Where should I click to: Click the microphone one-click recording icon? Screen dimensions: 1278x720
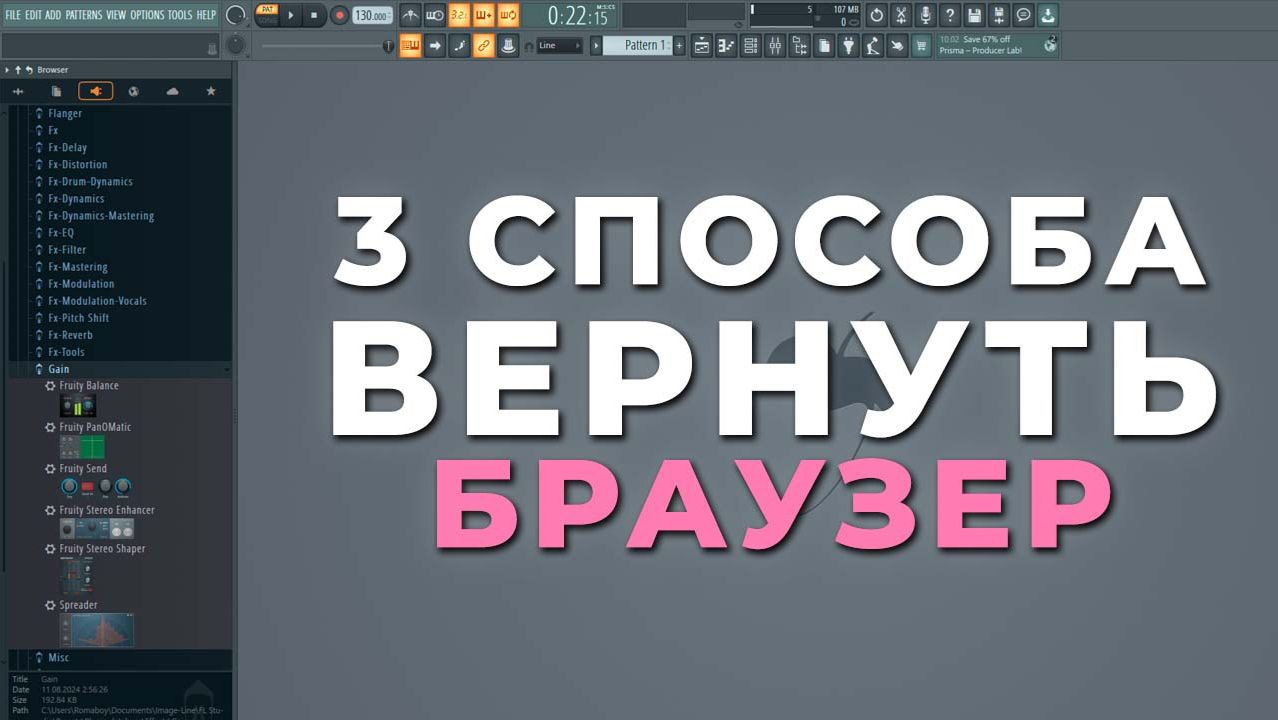pyautogui.click(x=926, y=15)
